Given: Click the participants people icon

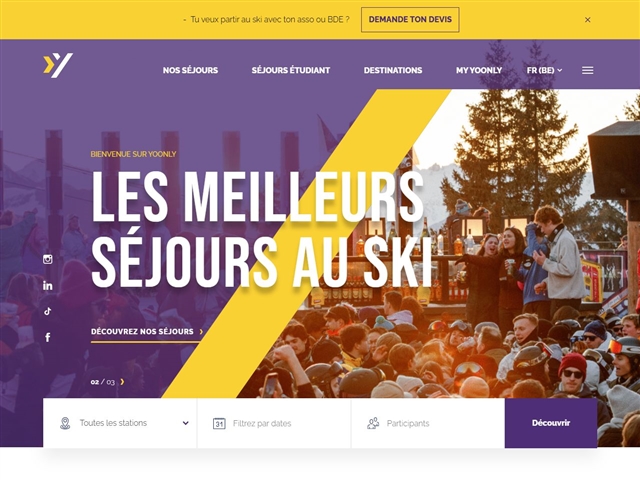Looking at the screenshot, I should click(x=373, y=423).
